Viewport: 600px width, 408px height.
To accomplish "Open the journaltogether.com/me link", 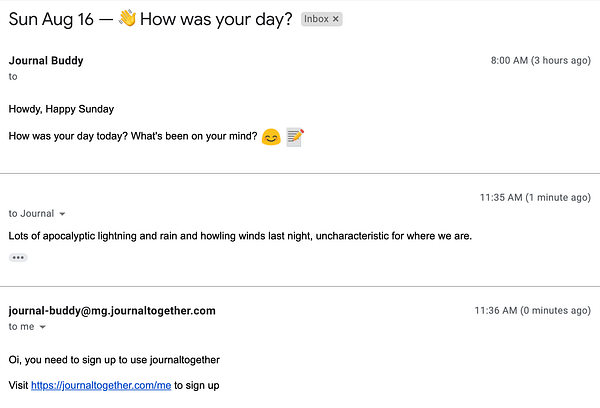I will click(101, 385).
